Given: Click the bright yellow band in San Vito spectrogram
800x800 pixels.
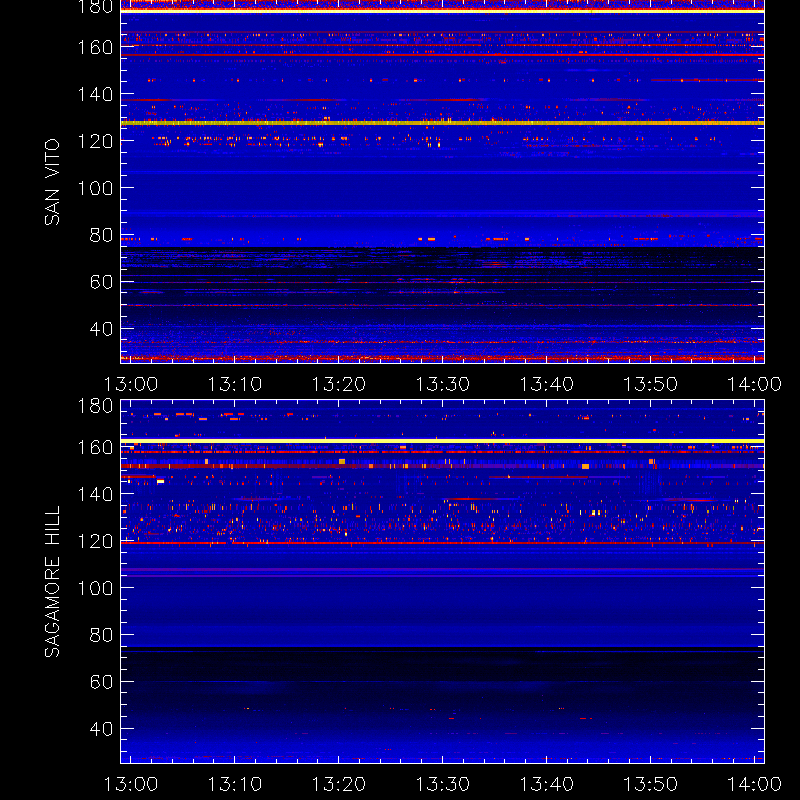Looking at the screenshot, I should 442,123.
